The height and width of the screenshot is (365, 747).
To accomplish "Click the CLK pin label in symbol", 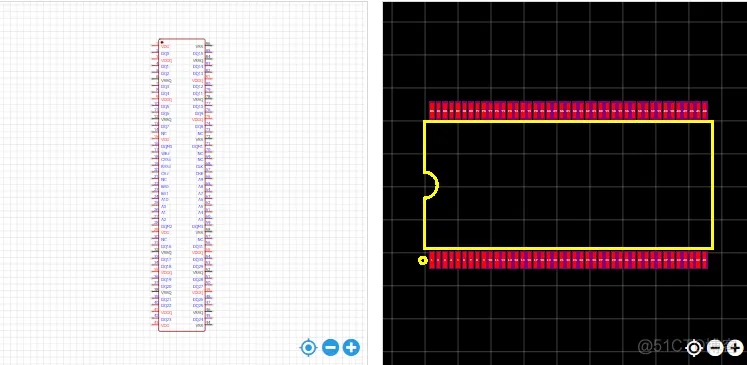I will 200,166.
